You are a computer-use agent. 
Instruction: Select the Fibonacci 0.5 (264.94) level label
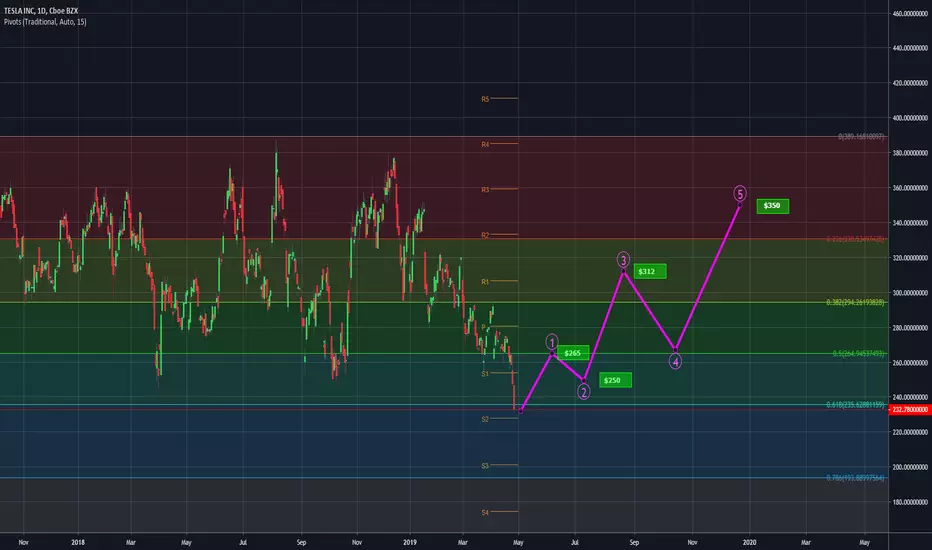(858, 354)
